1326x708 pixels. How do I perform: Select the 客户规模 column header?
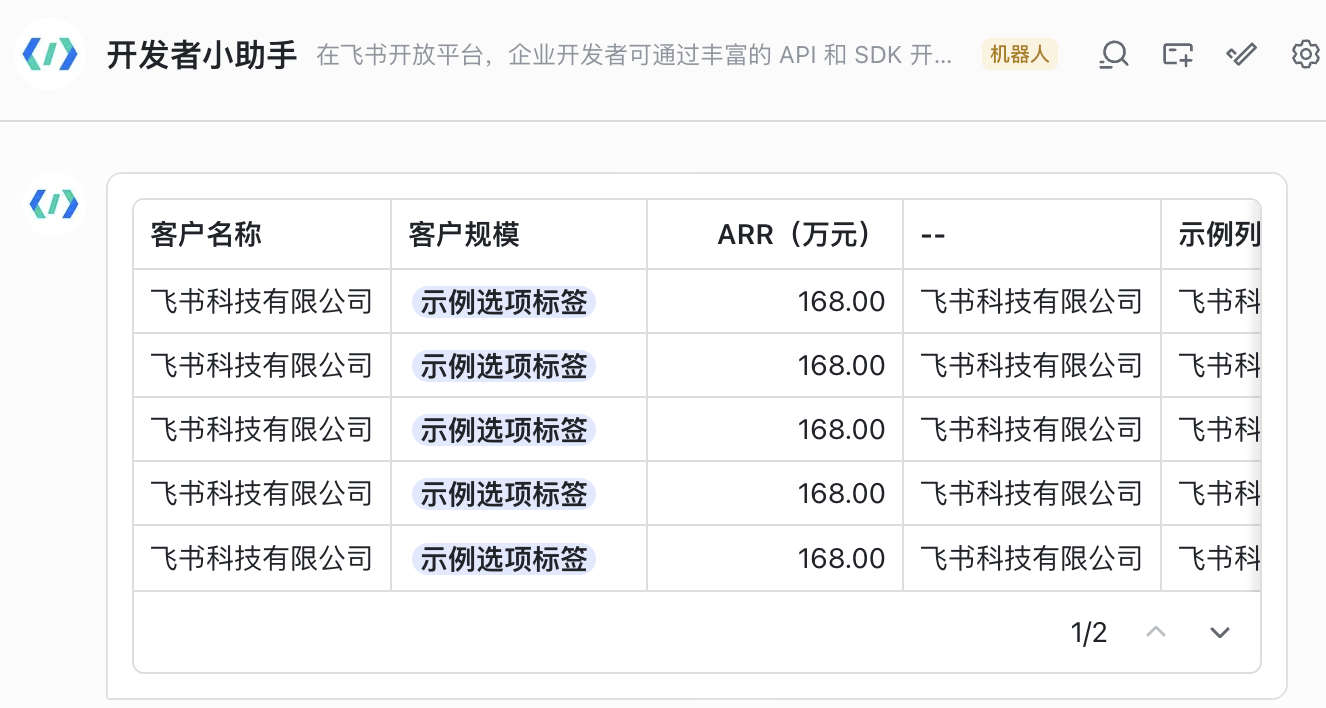(x=464, y=235)
